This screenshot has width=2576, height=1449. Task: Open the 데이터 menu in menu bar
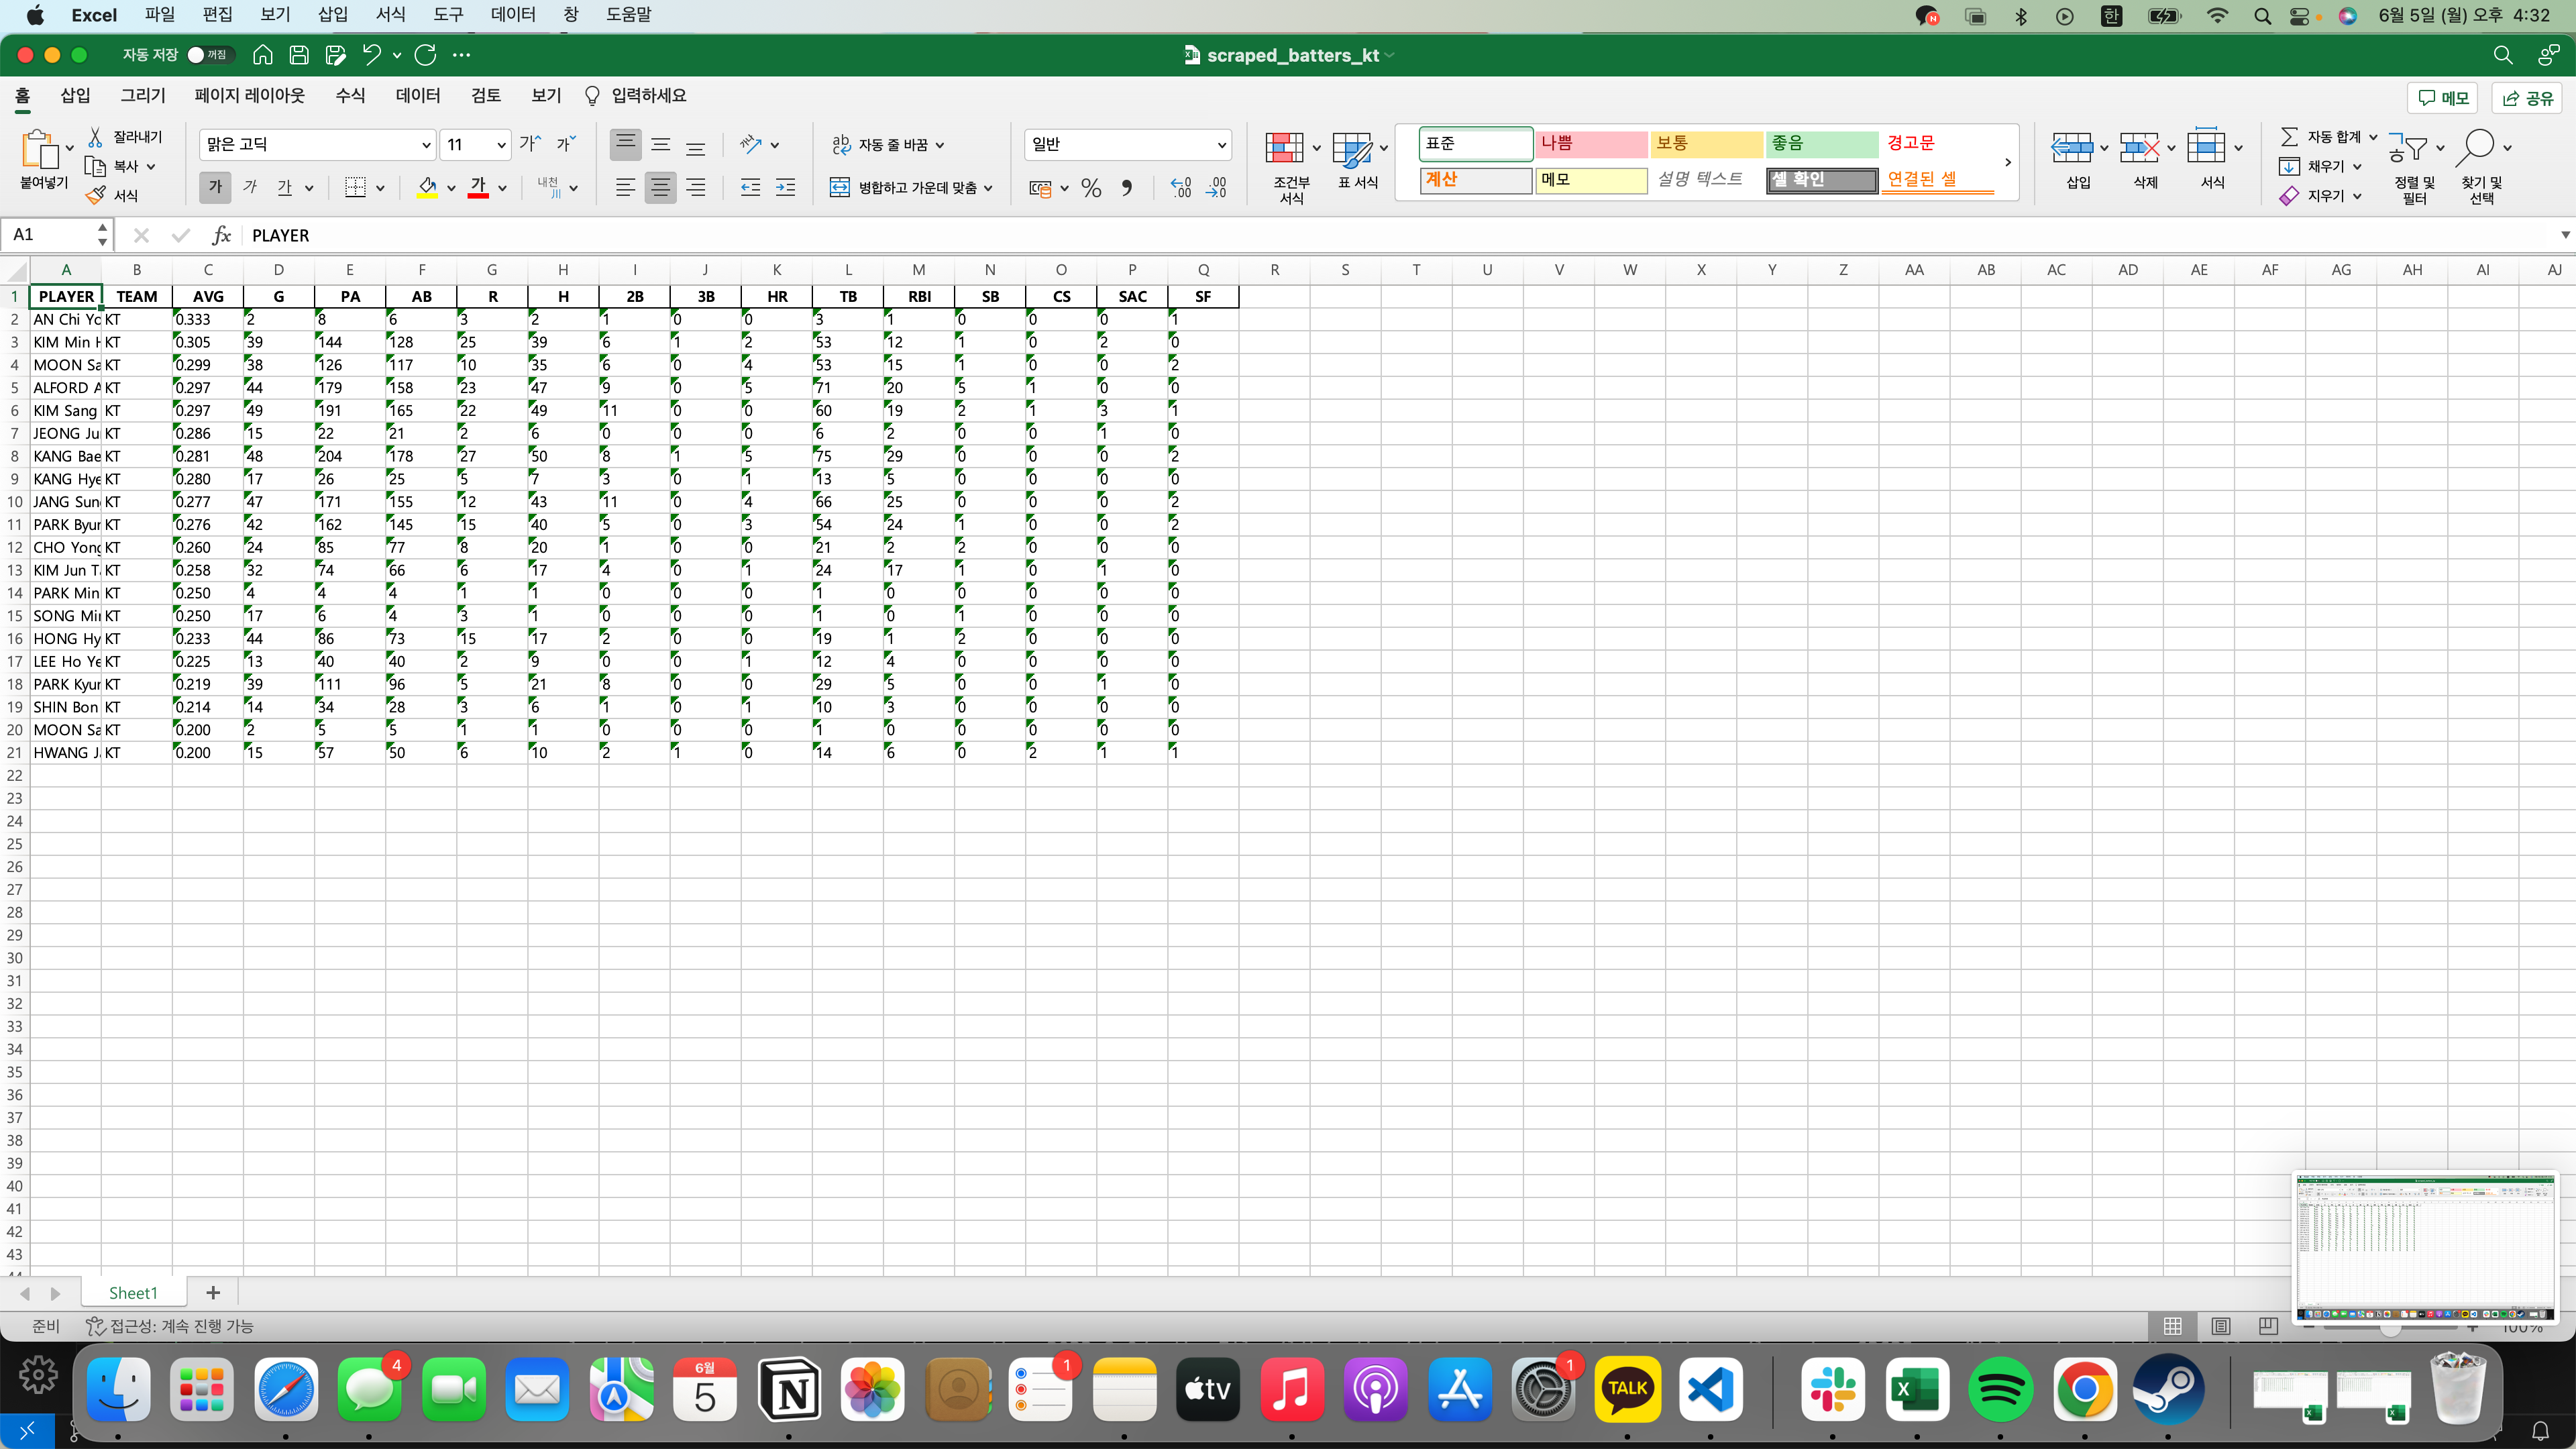tap(513, 15)
